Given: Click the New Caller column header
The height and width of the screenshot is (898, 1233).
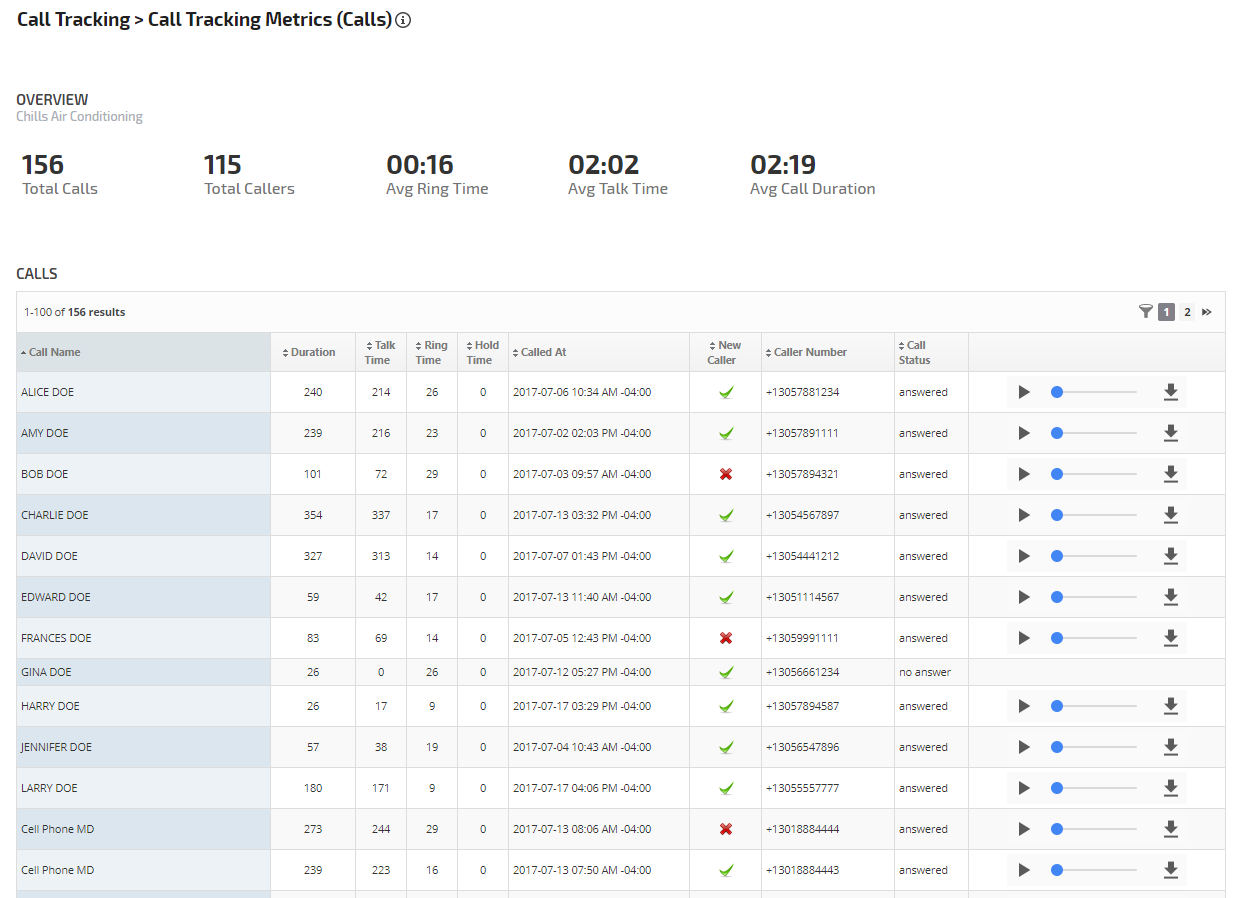Looking at the screenshot, I should (725, 352).
